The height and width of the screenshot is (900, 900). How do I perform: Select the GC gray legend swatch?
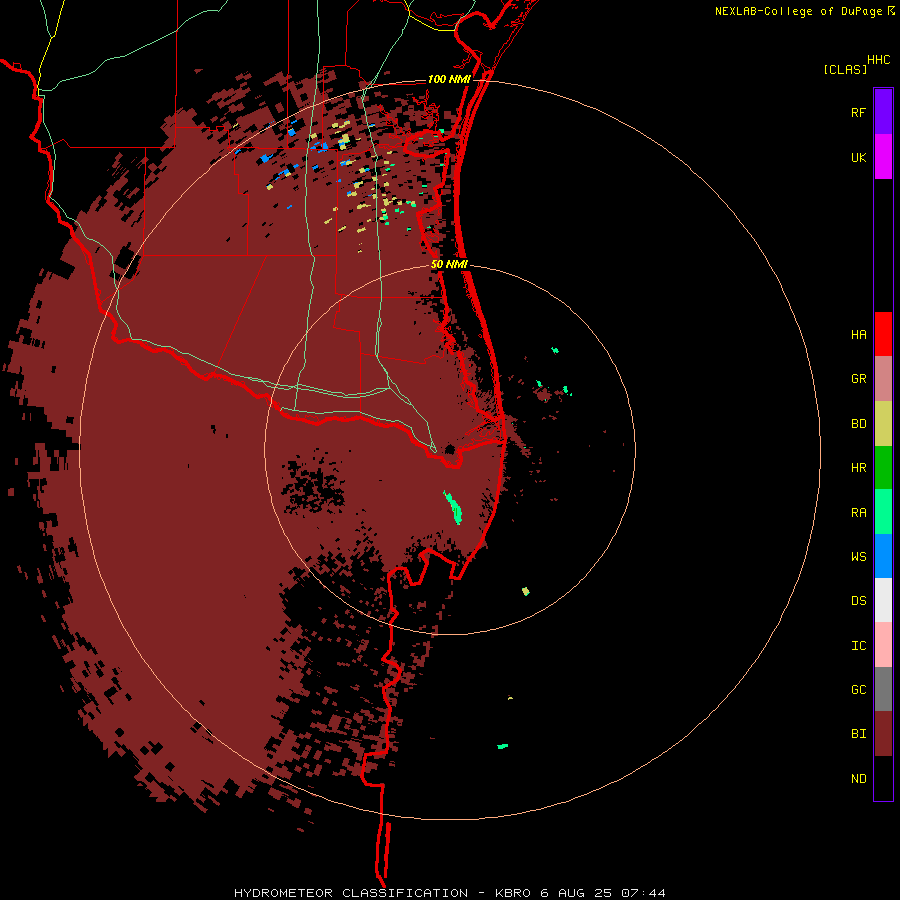(883, 689)
